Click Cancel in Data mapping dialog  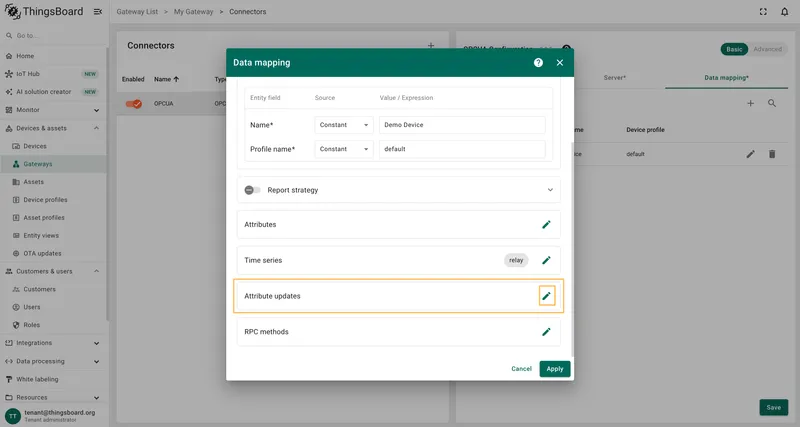pyautogui.click(x=521, y=369)
